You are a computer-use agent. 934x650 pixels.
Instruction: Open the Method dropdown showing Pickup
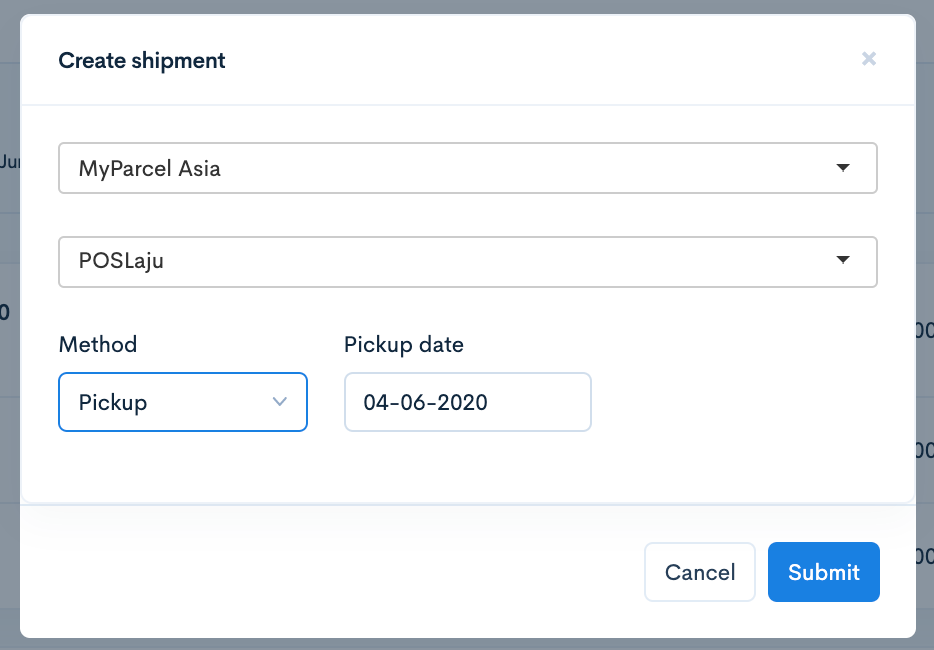[x=183, y=402]
